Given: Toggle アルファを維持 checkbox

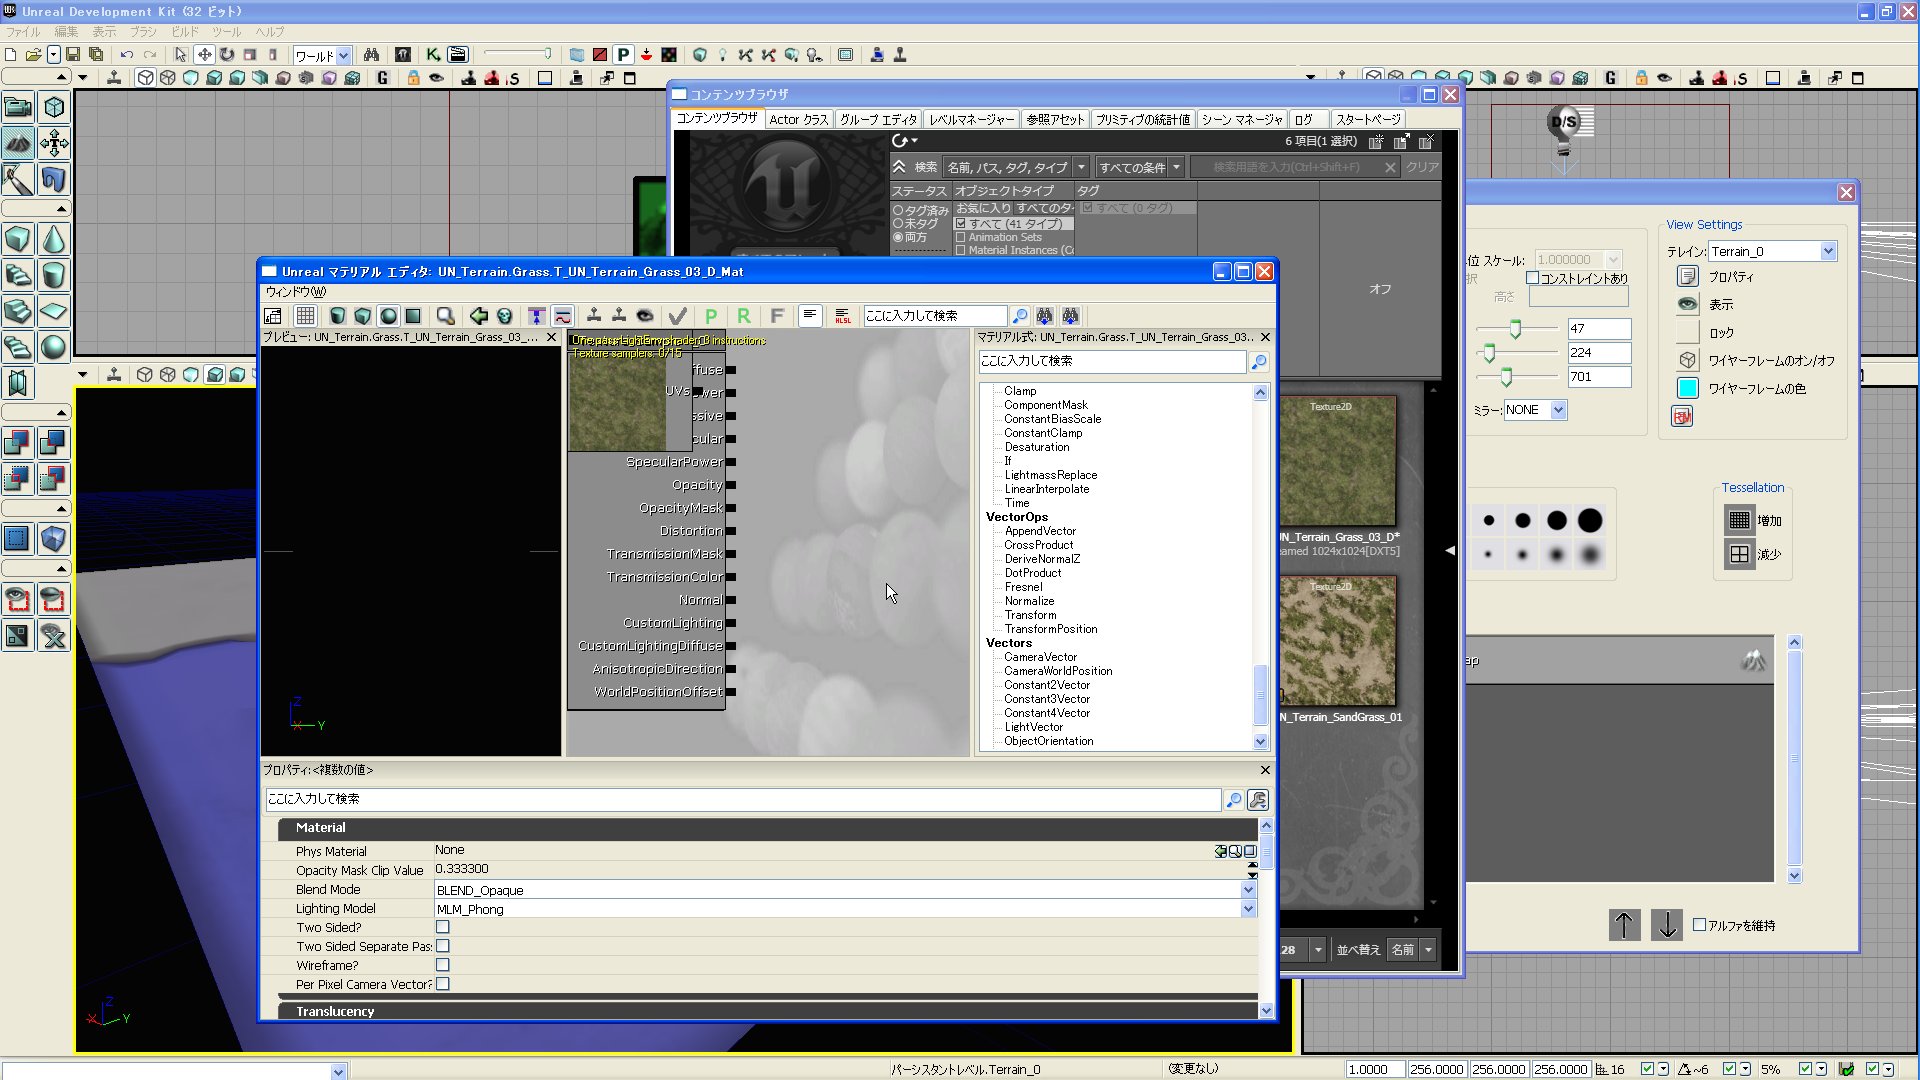Looking at the screenshot, I should coord(1699,925).
